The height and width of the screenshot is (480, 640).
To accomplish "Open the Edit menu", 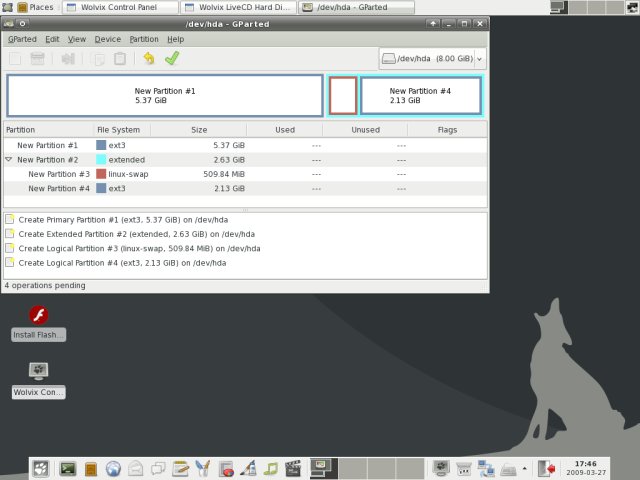I will point(52,39).
